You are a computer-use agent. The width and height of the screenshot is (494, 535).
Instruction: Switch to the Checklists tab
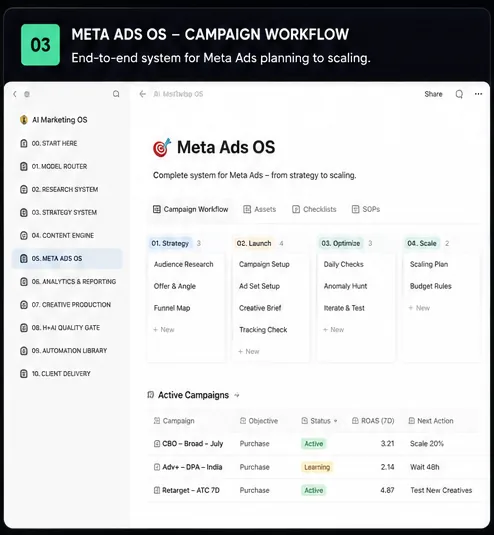[x=314, y=209]
